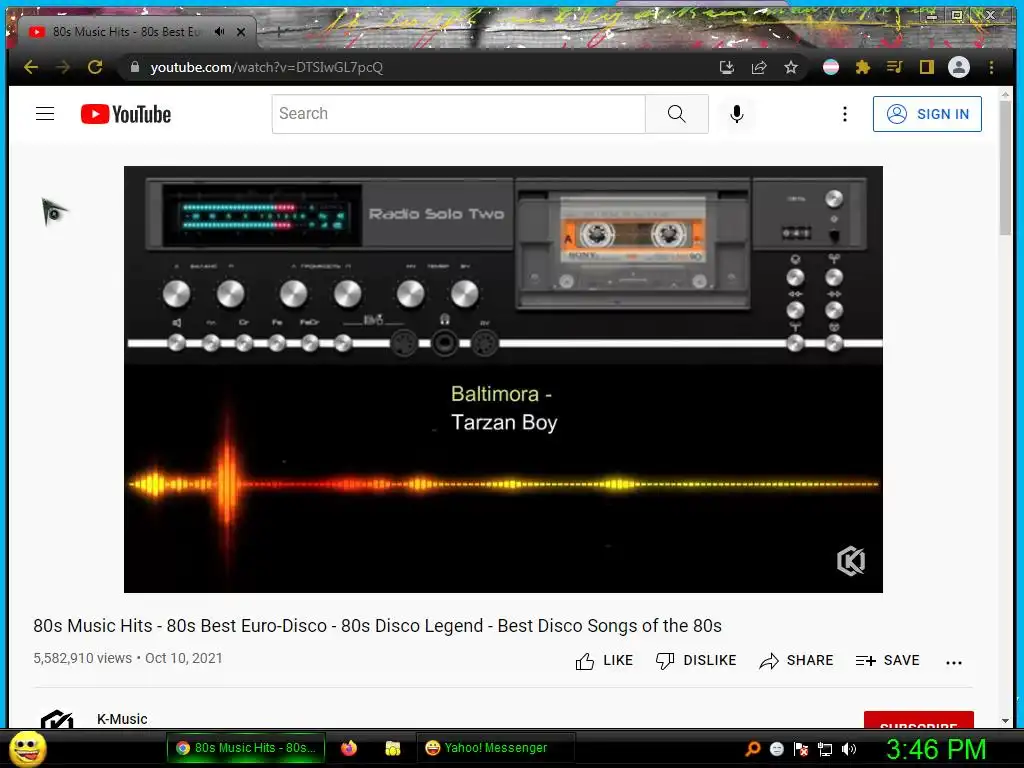The height and width of the screenshot is (768, 1024).
Task: Toggle the browser side panel icon
Action: (927, 67)
